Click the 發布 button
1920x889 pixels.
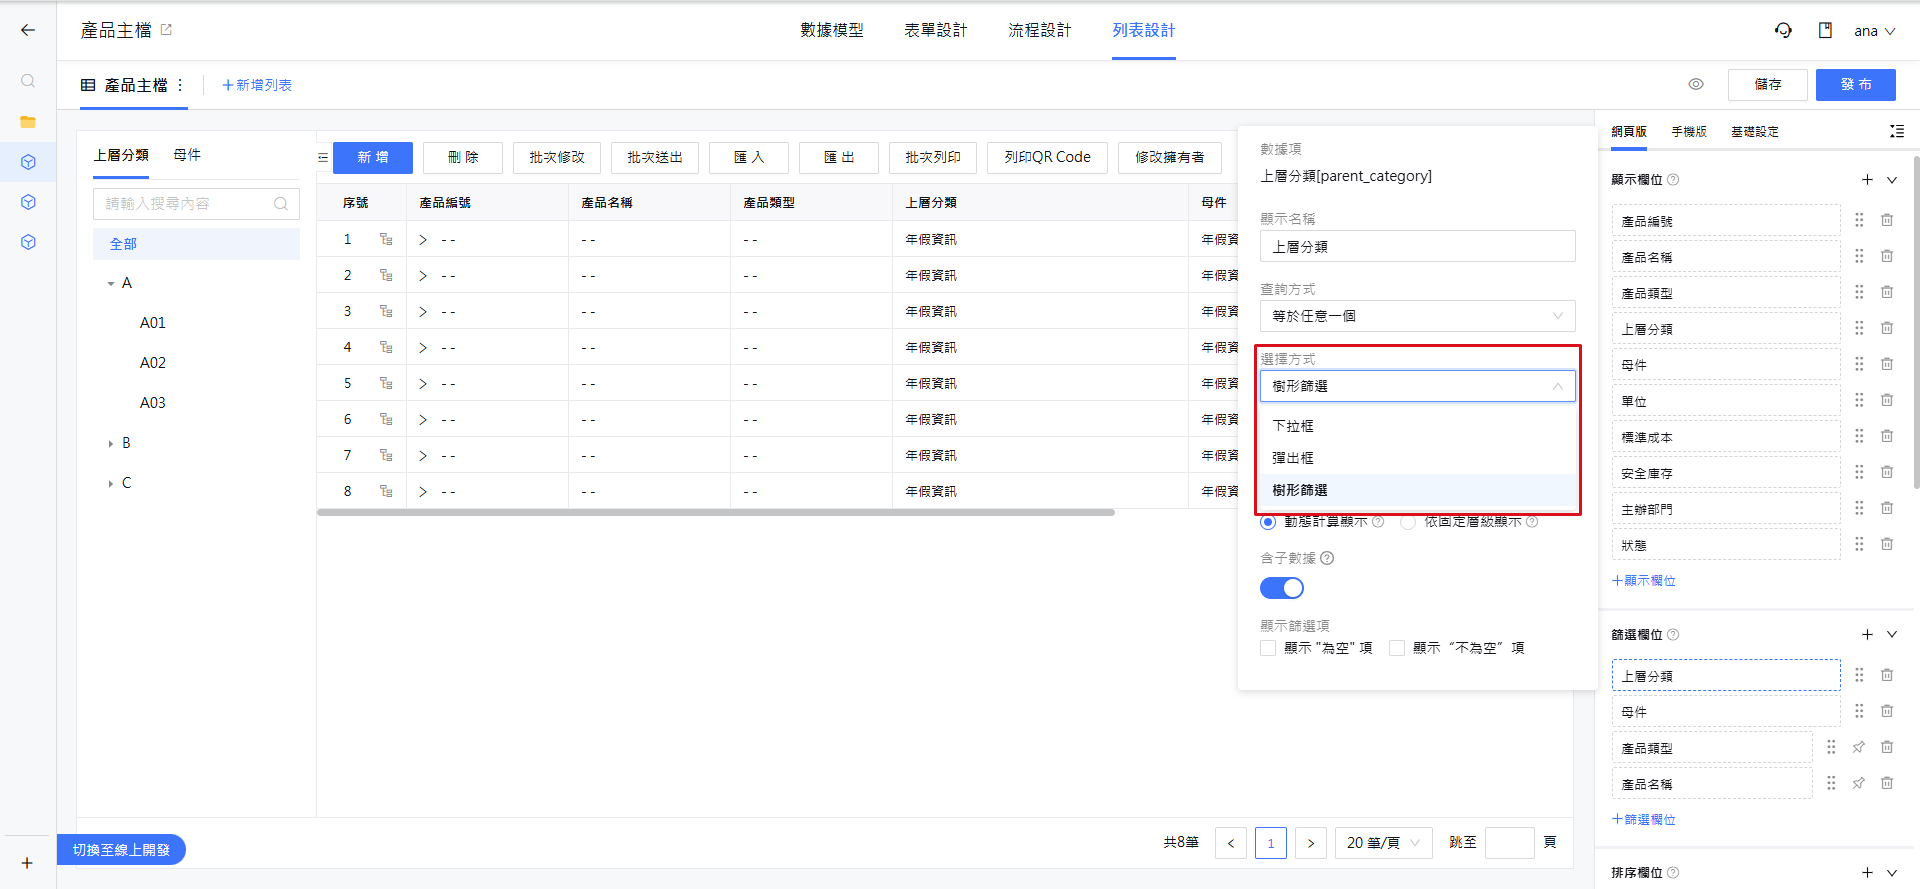pyautogui.click(x=1856, y=85)
